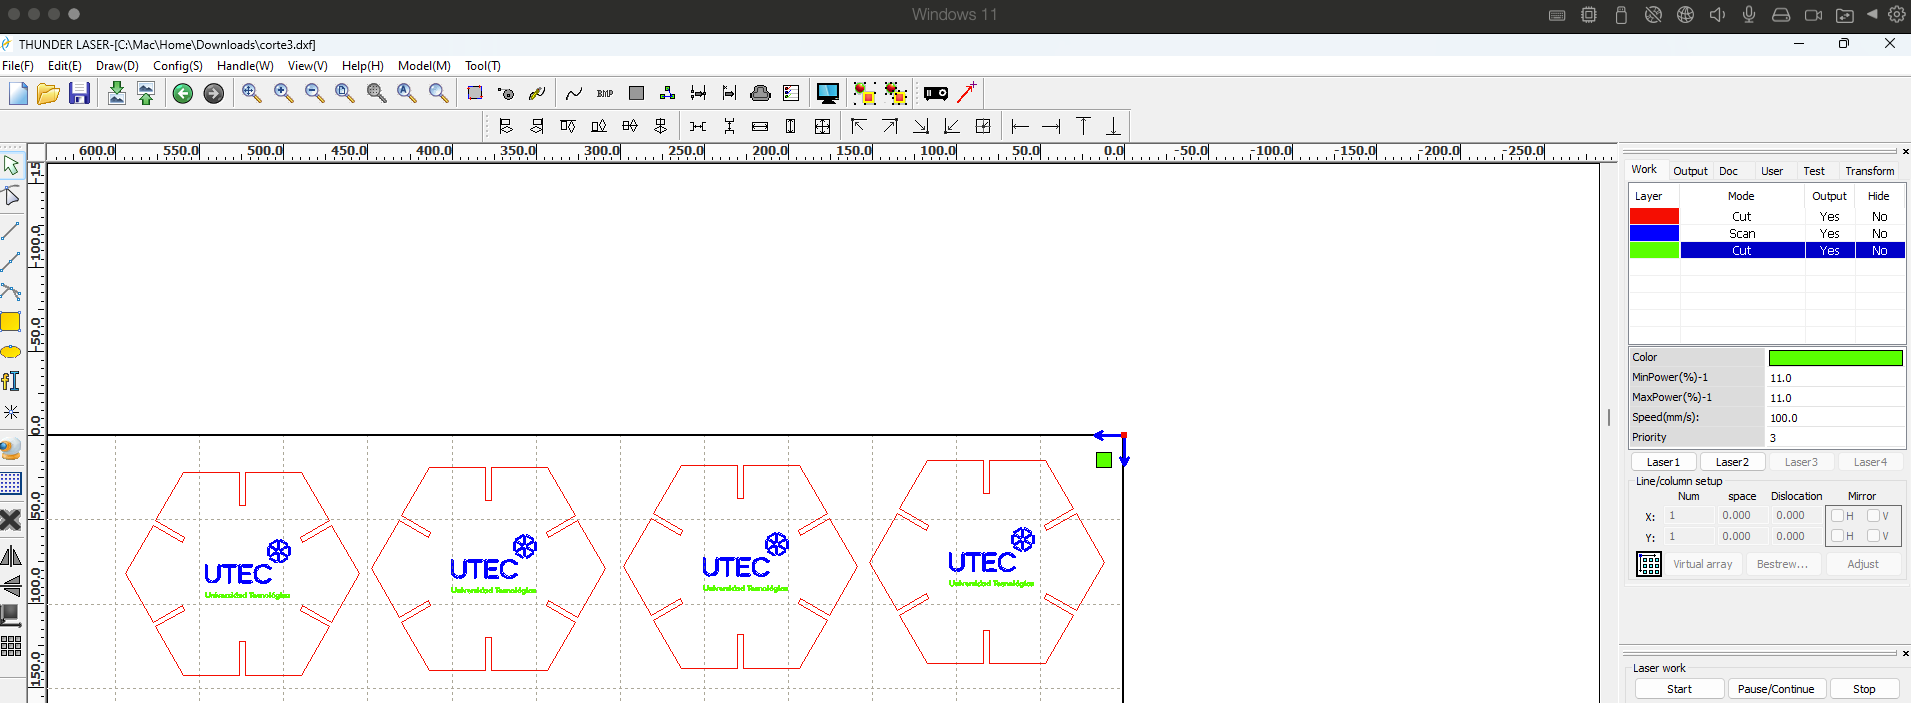Open the View(V) menu
This screenshot has width=1911, height=703.
point(308,66)
